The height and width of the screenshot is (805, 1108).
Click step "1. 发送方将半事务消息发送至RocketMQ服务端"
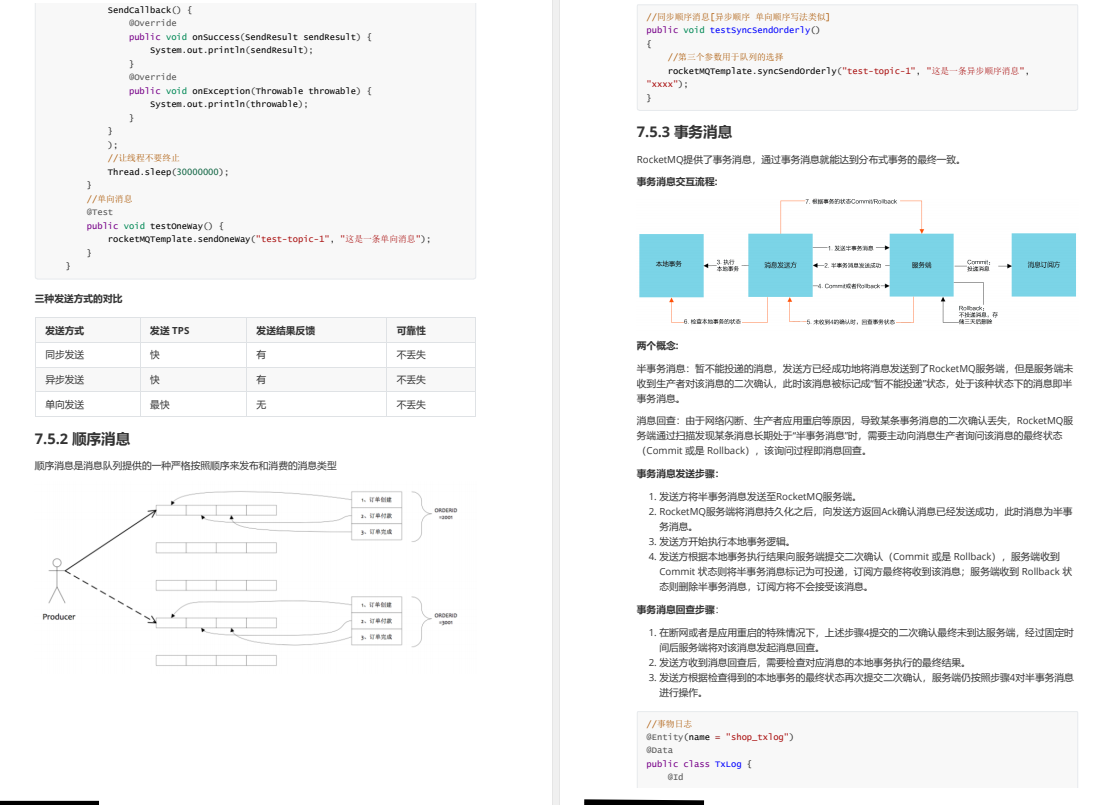click(x=753, y=497)
